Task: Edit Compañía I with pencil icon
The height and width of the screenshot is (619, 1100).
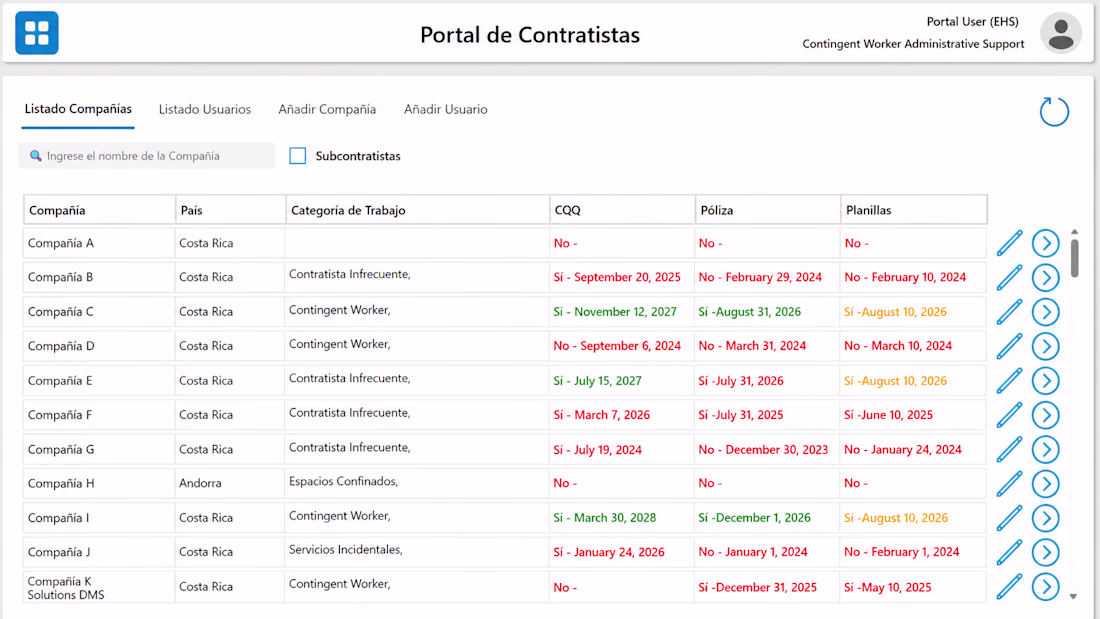Action: coord(1009,519)
